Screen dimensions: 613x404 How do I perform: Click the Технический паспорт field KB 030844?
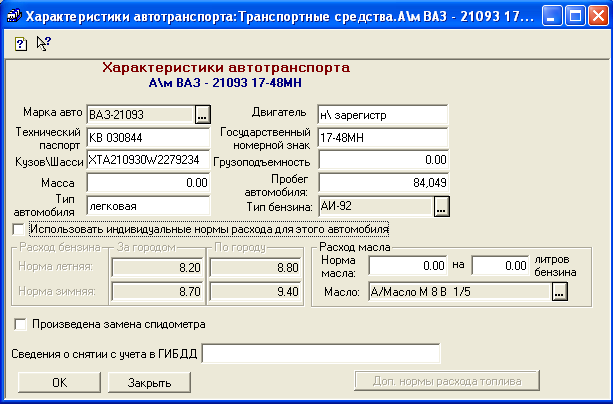tap(148, 138)
